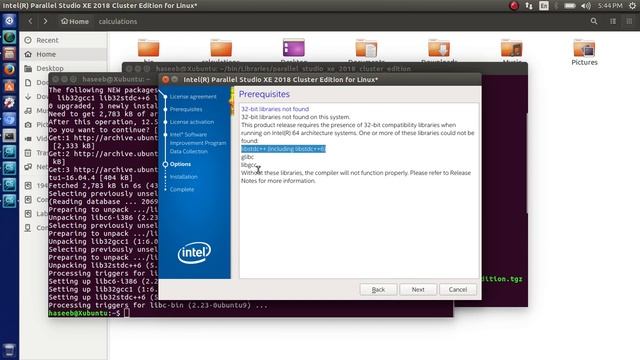This screenshot has height=360, width=640.
Task: Click the calculations breadcrumb in path bar
Action: point(118,21)
